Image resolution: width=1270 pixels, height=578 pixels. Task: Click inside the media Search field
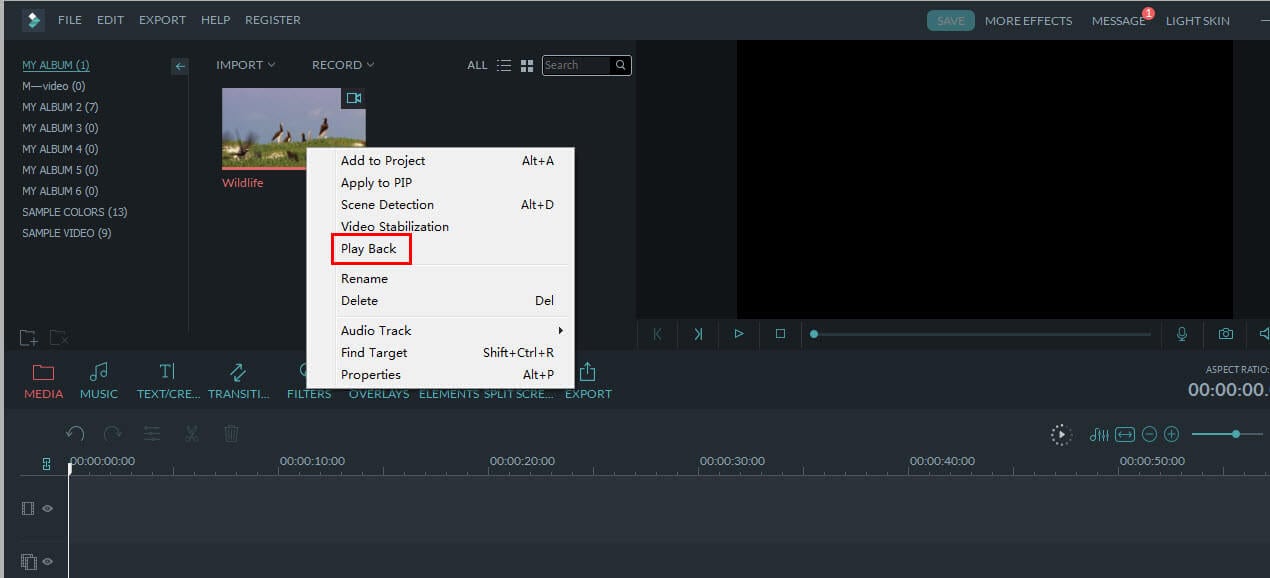pos(576,65)
